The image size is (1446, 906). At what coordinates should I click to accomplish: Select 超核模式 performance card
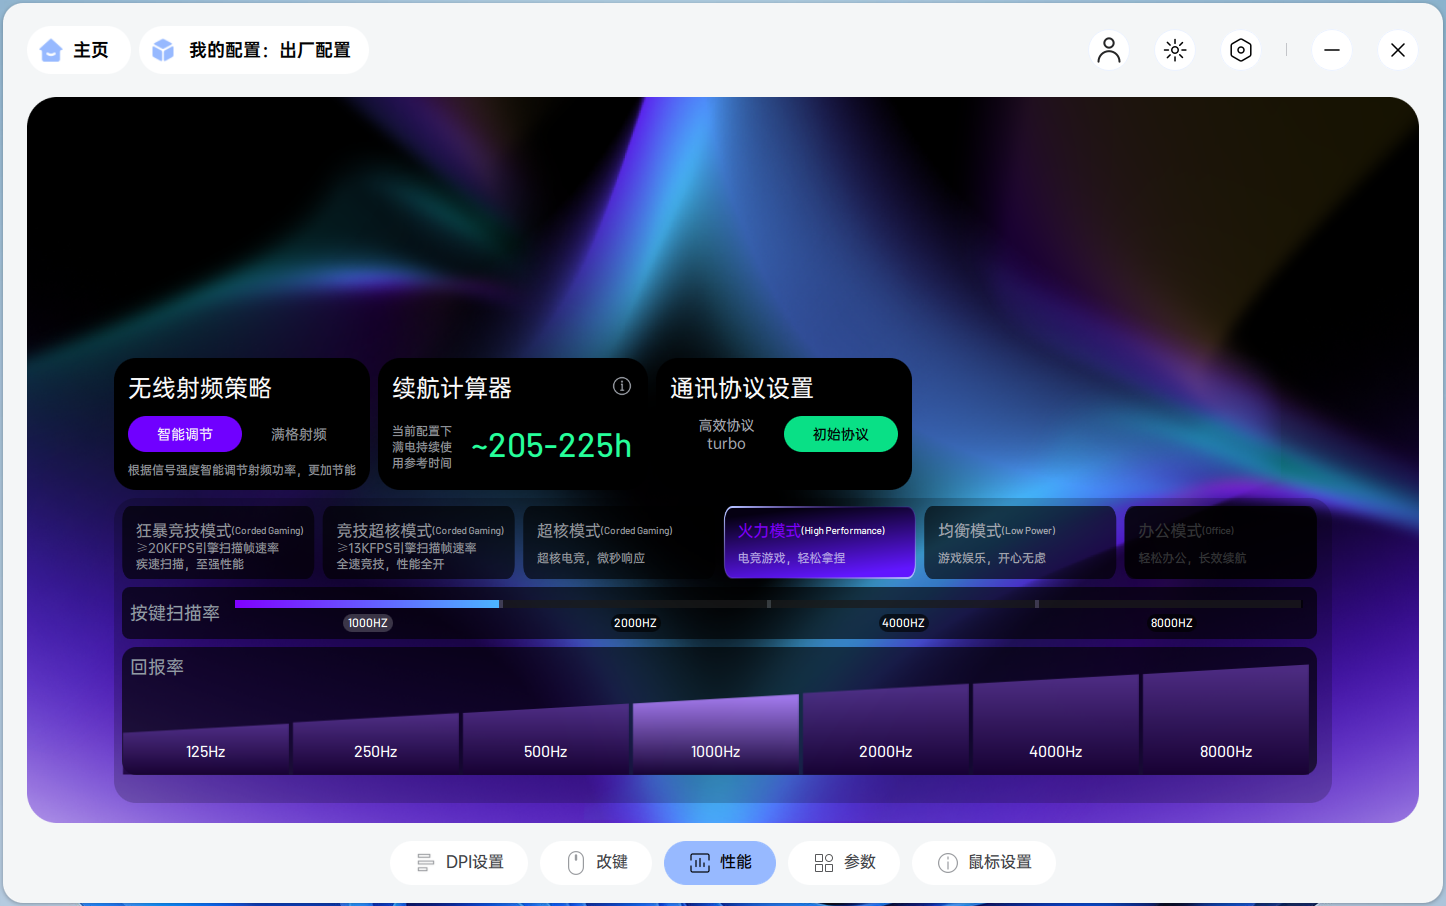coord(620,542)
